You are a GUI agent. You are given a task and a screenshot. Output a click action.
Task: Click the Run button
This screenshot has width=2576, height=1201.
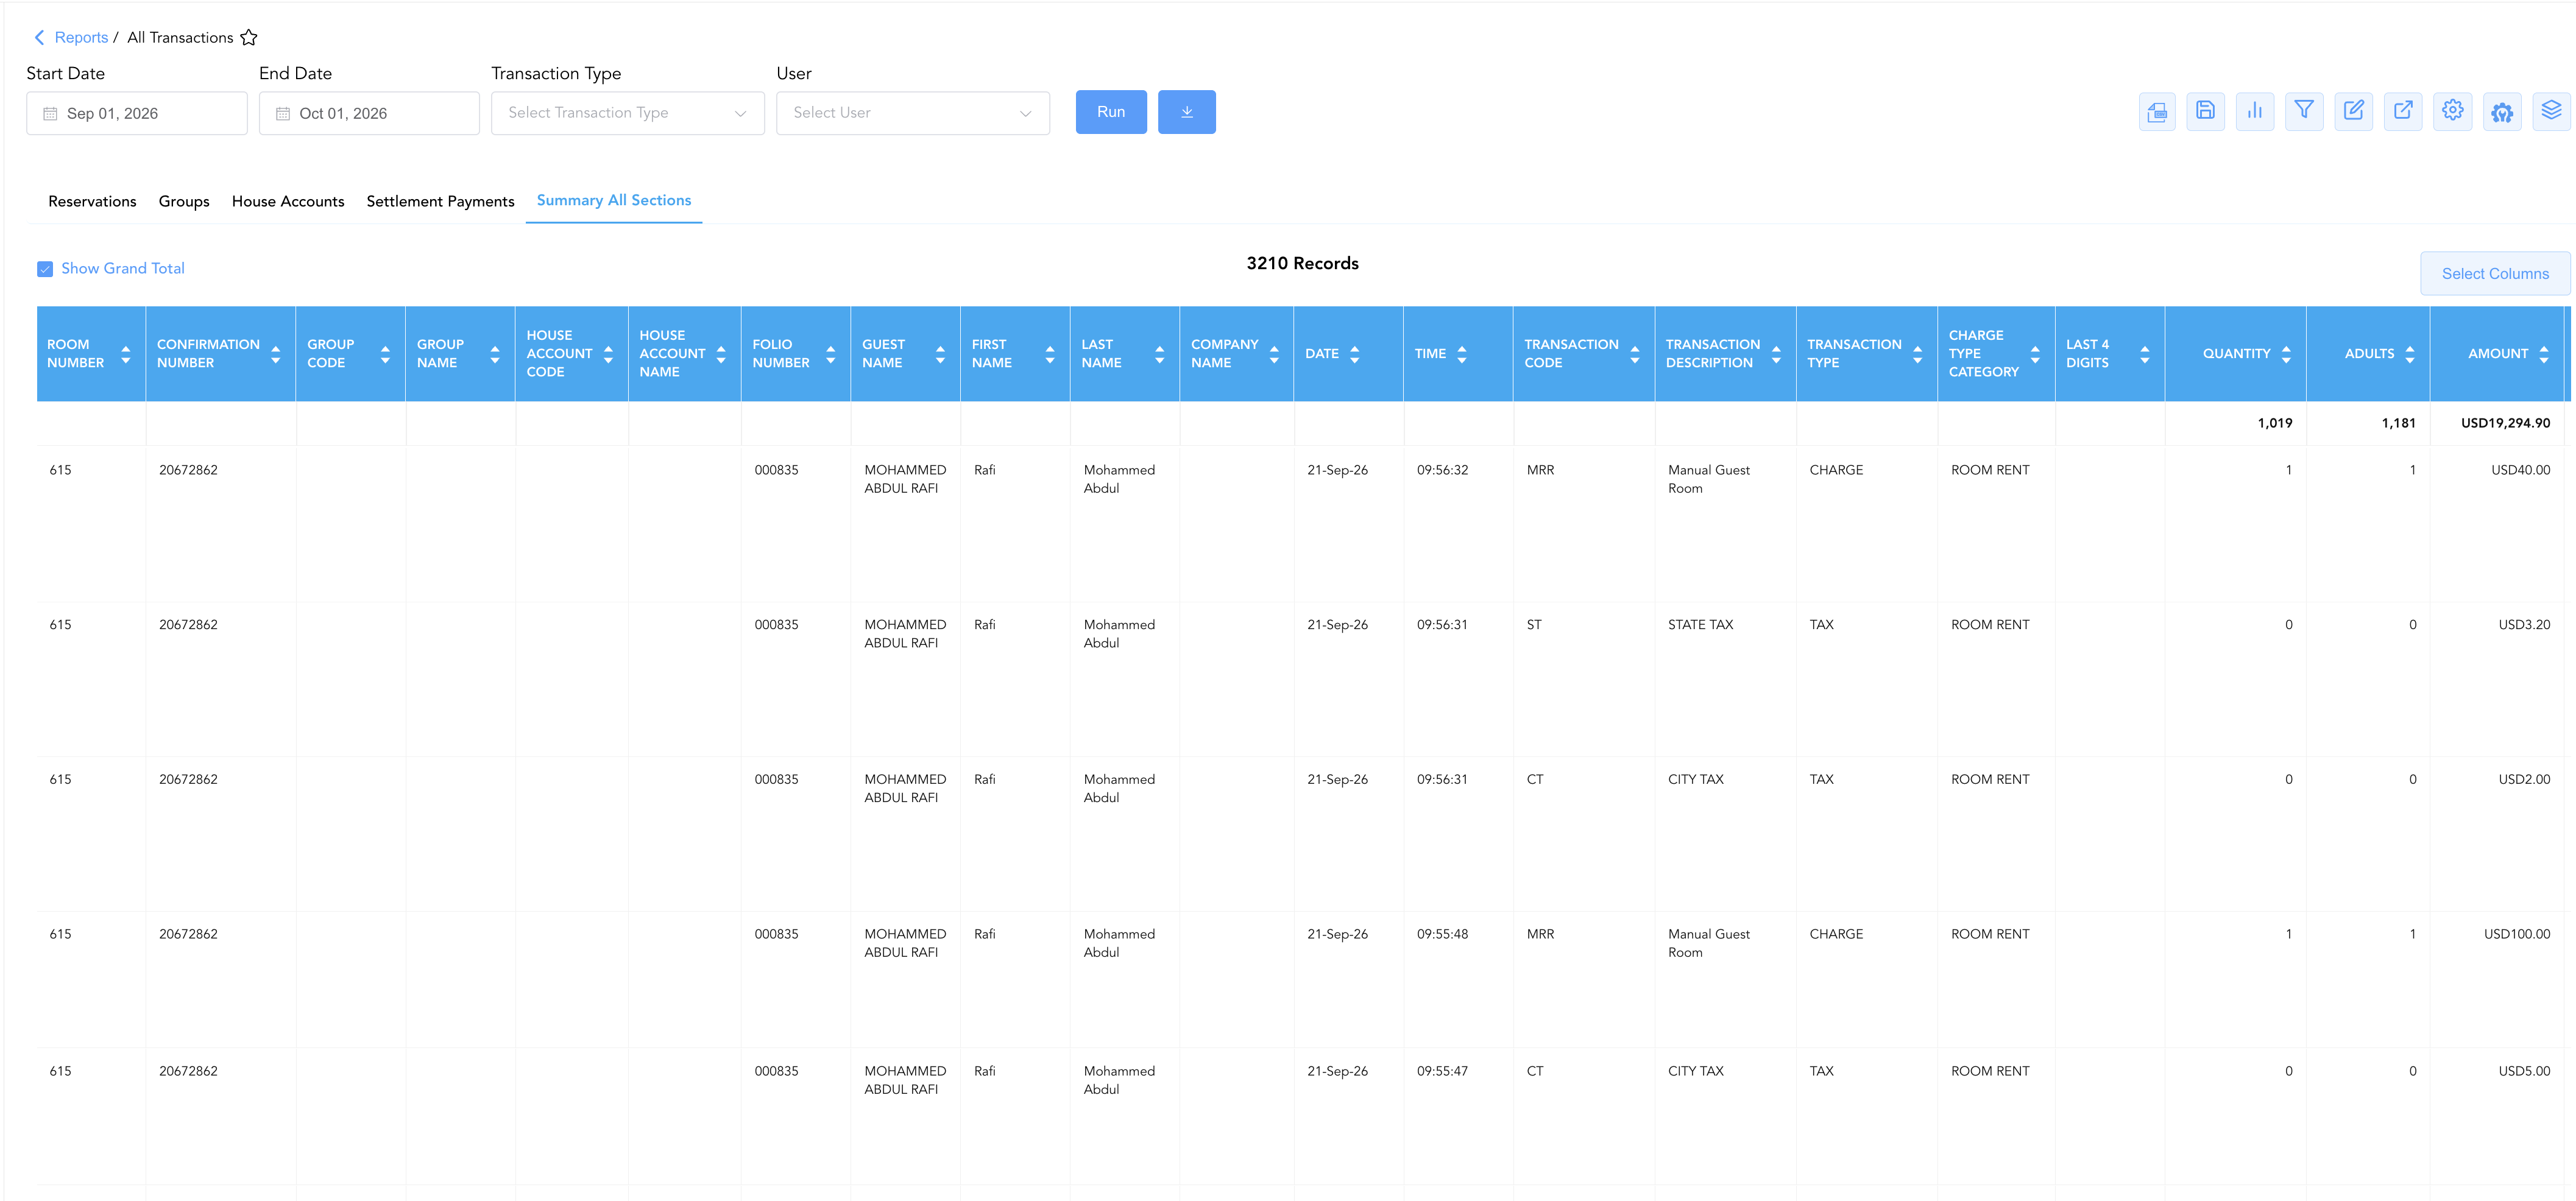point(1111,112)
